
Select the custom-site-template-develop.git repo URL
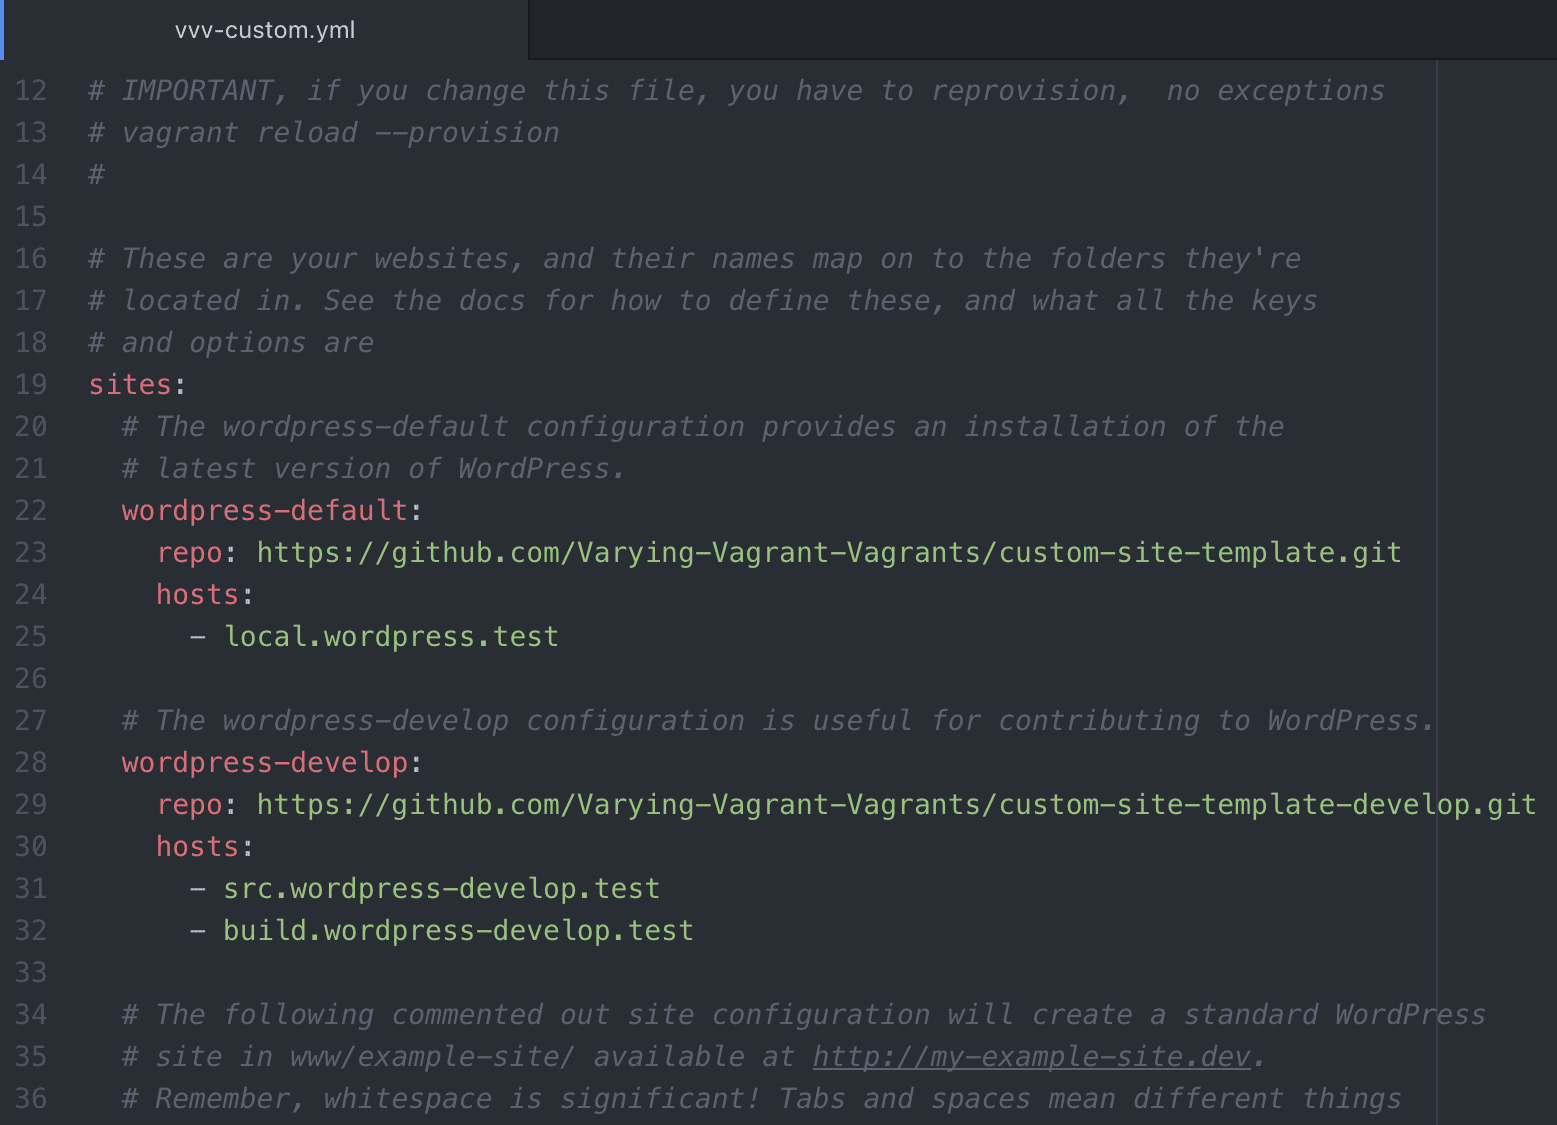click(x=895, y=804)
